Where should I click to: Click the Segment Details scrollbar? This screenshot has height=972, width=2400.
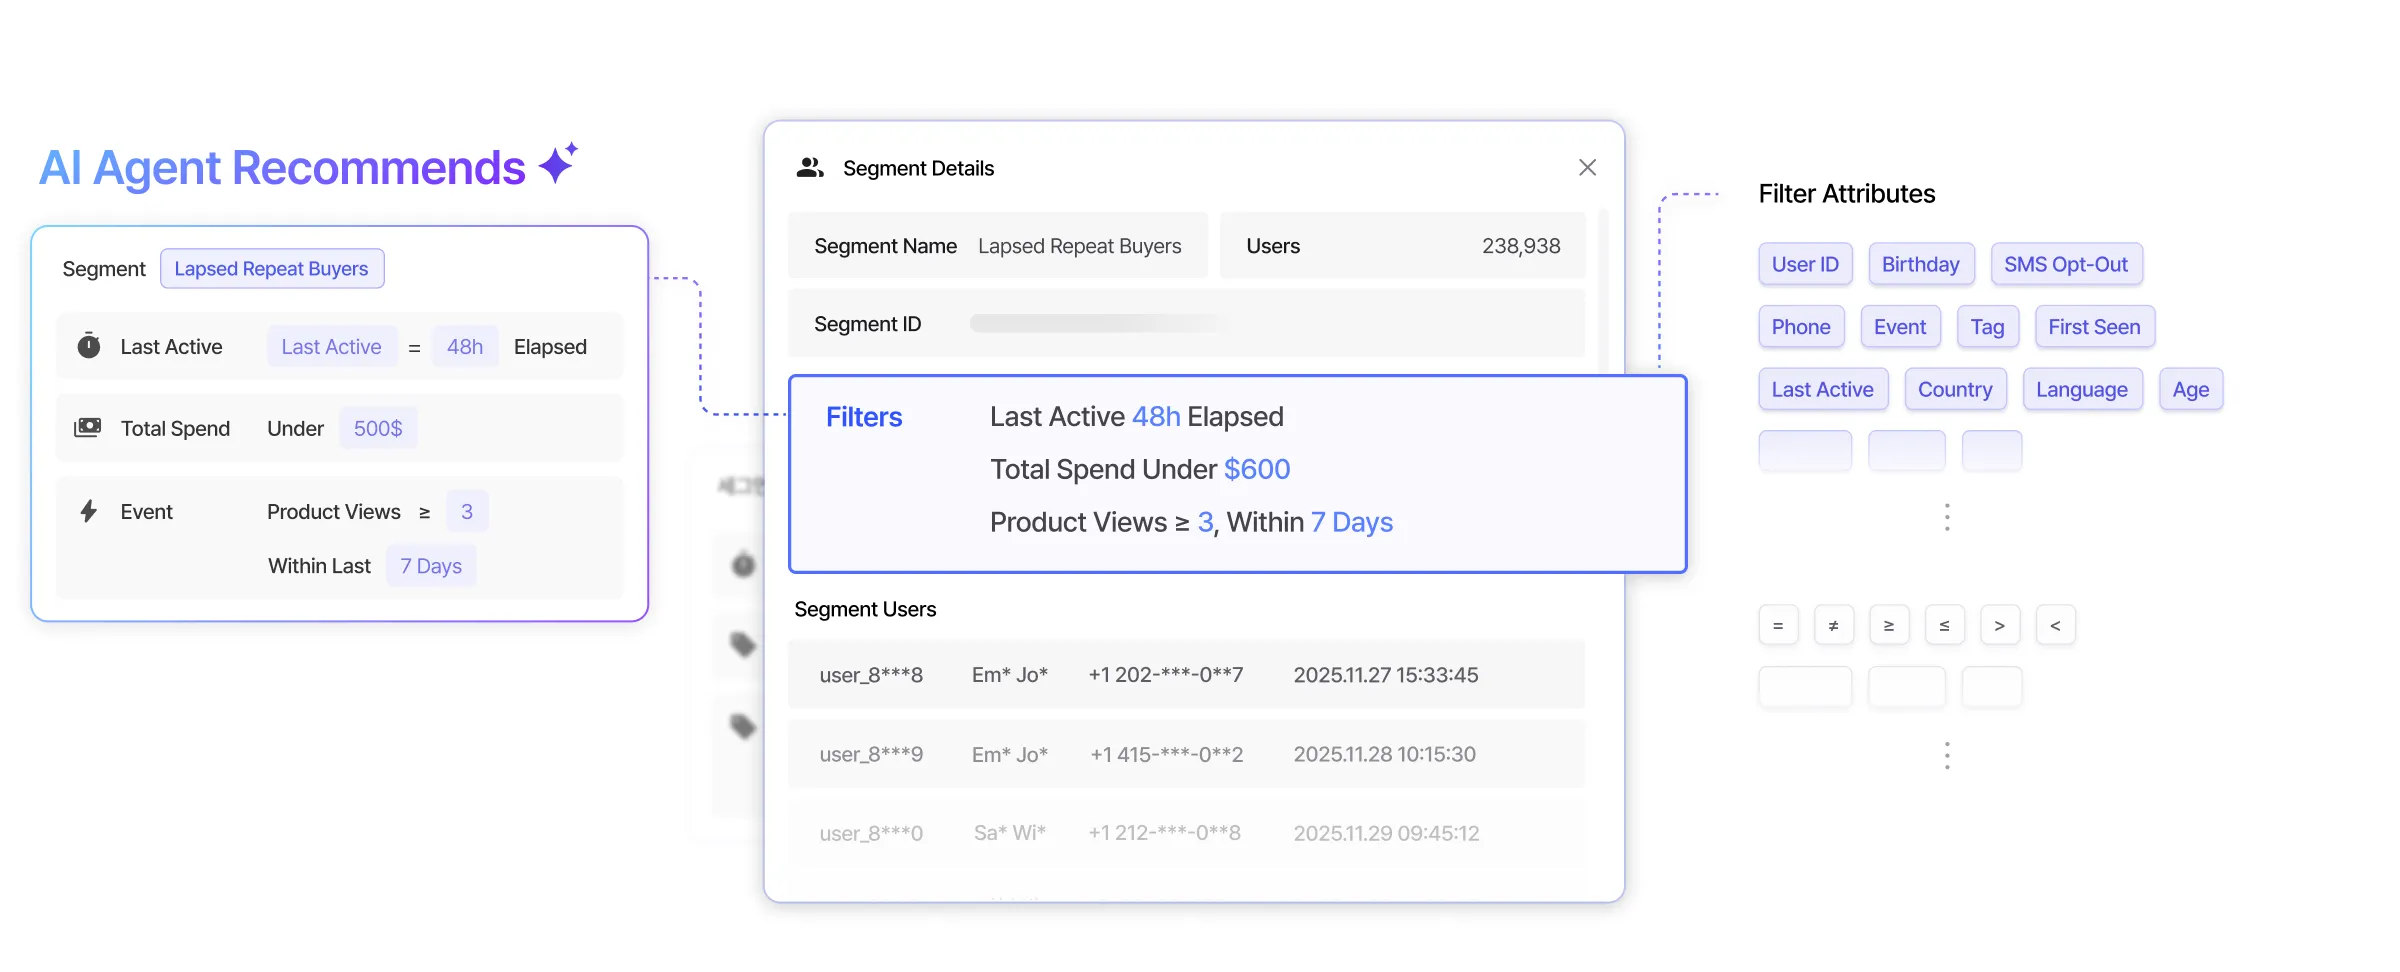tap(1604, 290)
